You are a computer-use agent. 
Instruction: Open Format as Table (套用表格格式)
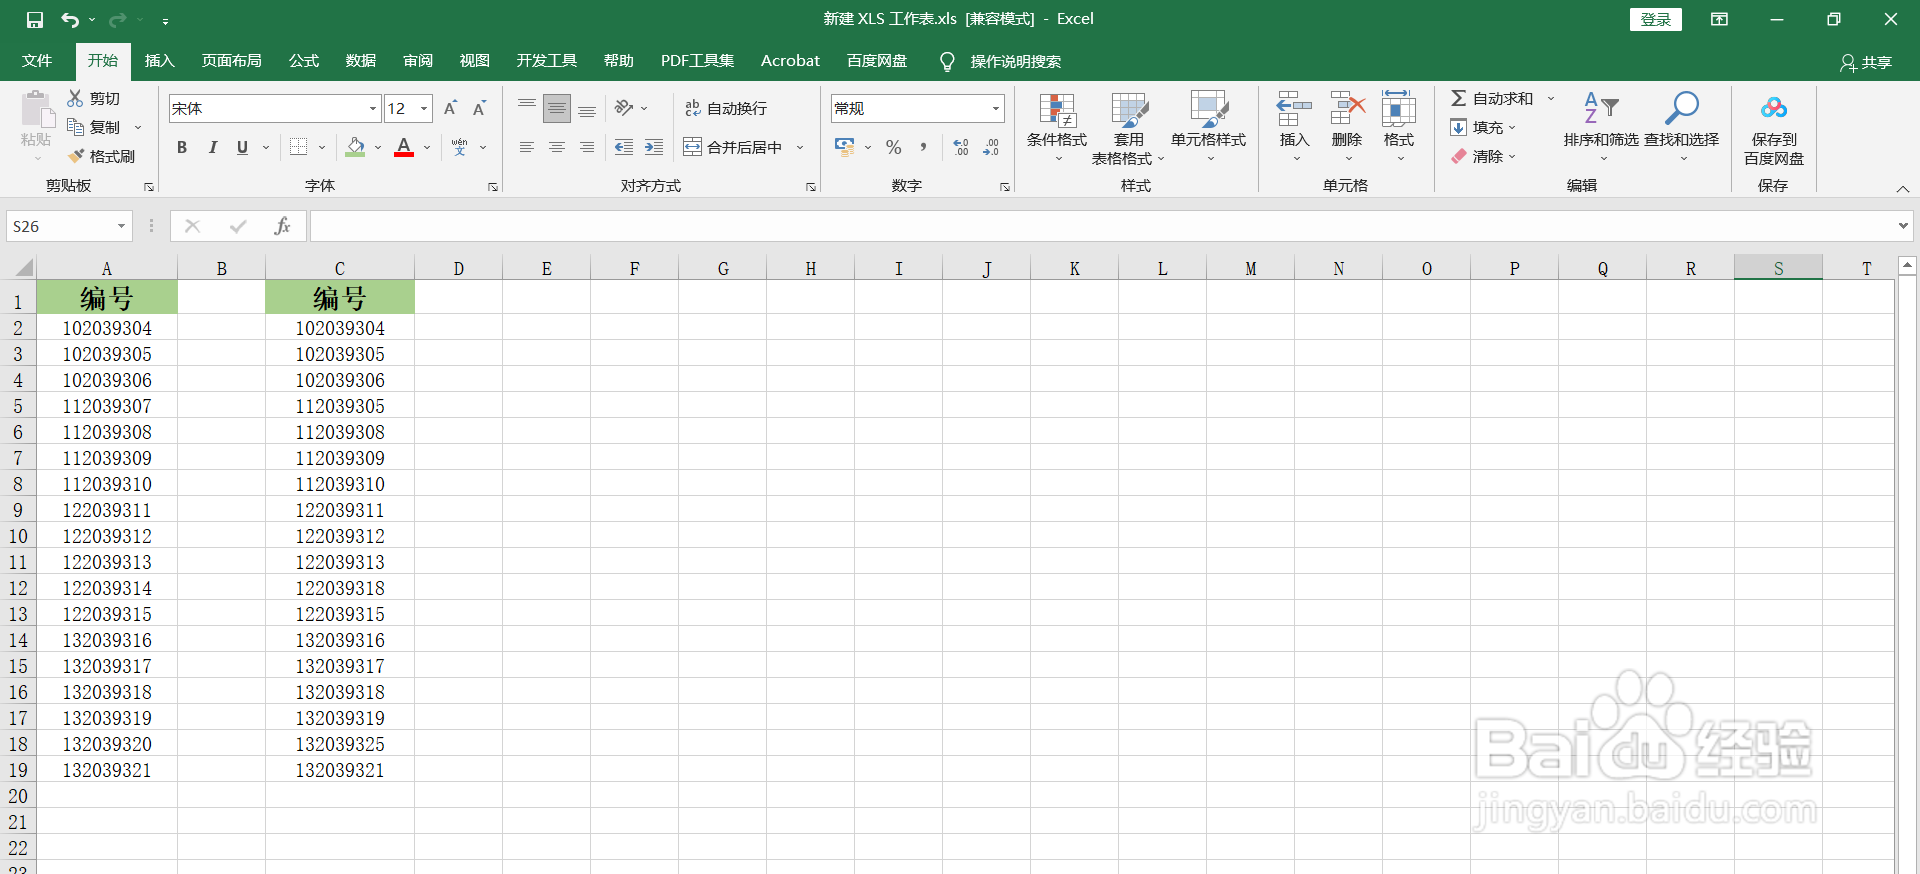click(1129, 128)
